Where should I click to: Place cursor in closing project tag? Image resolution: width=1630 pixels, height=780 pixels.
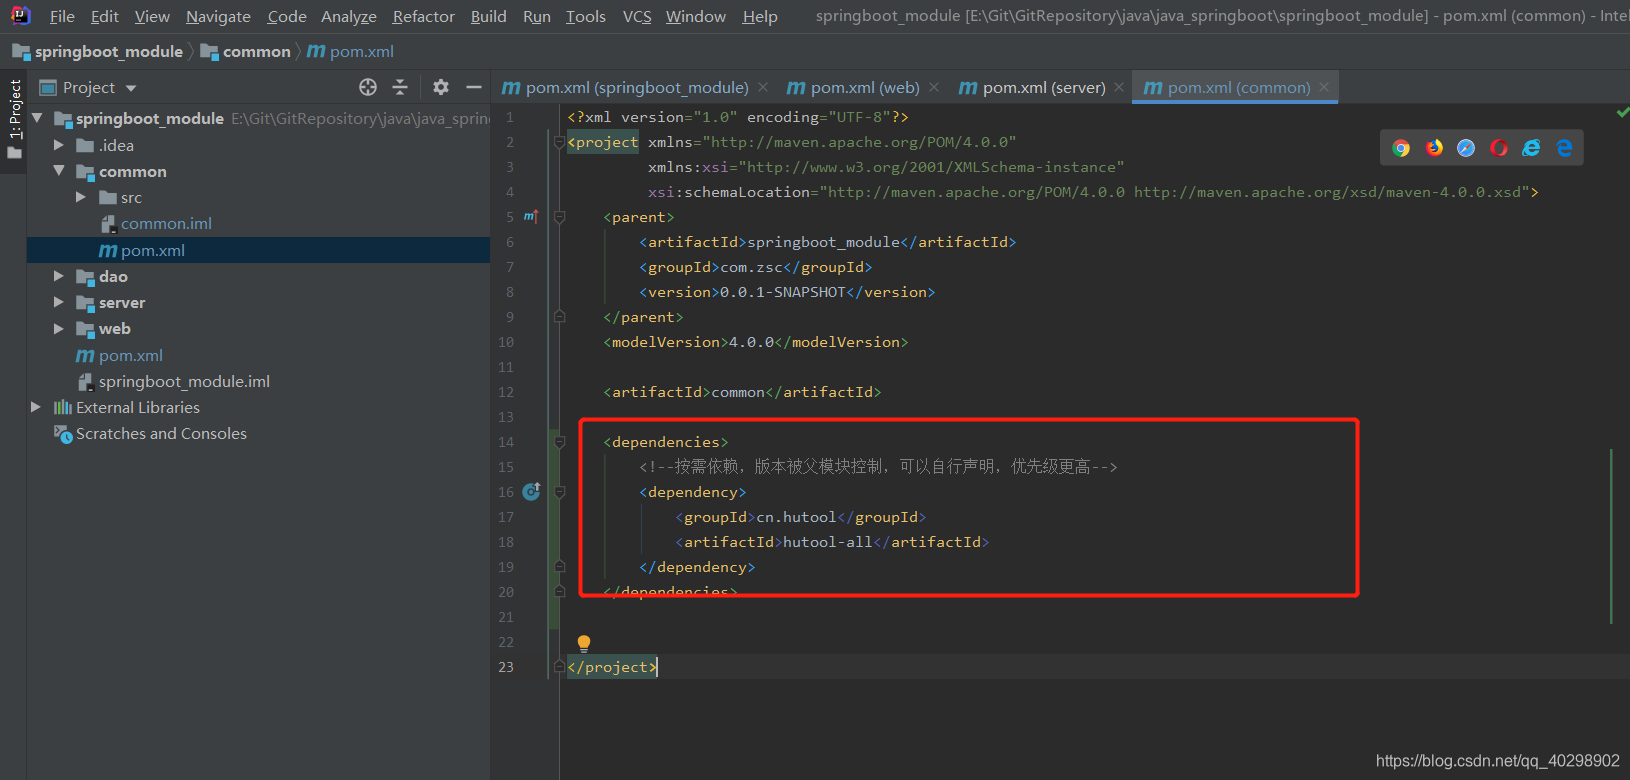(x=612, y=667)
